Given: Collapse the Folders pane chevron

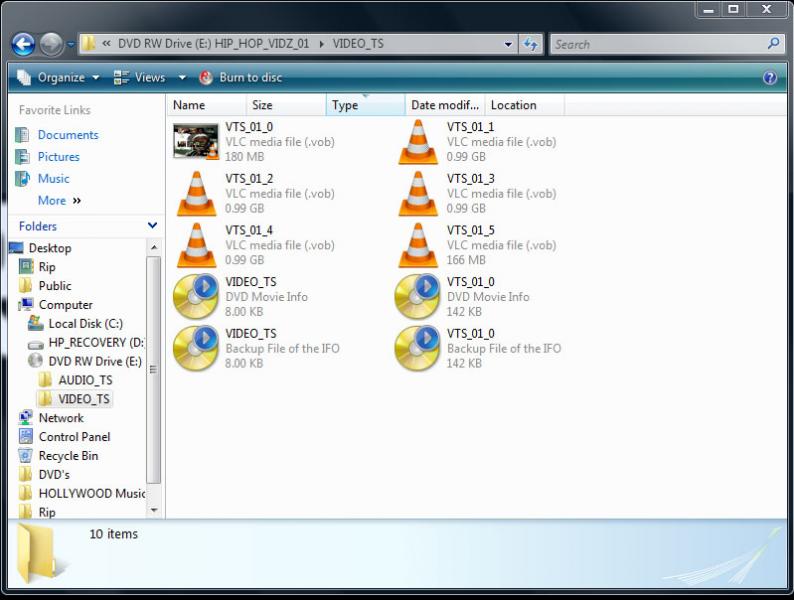Looking at the screenshot, I should [x=152, y=226].
